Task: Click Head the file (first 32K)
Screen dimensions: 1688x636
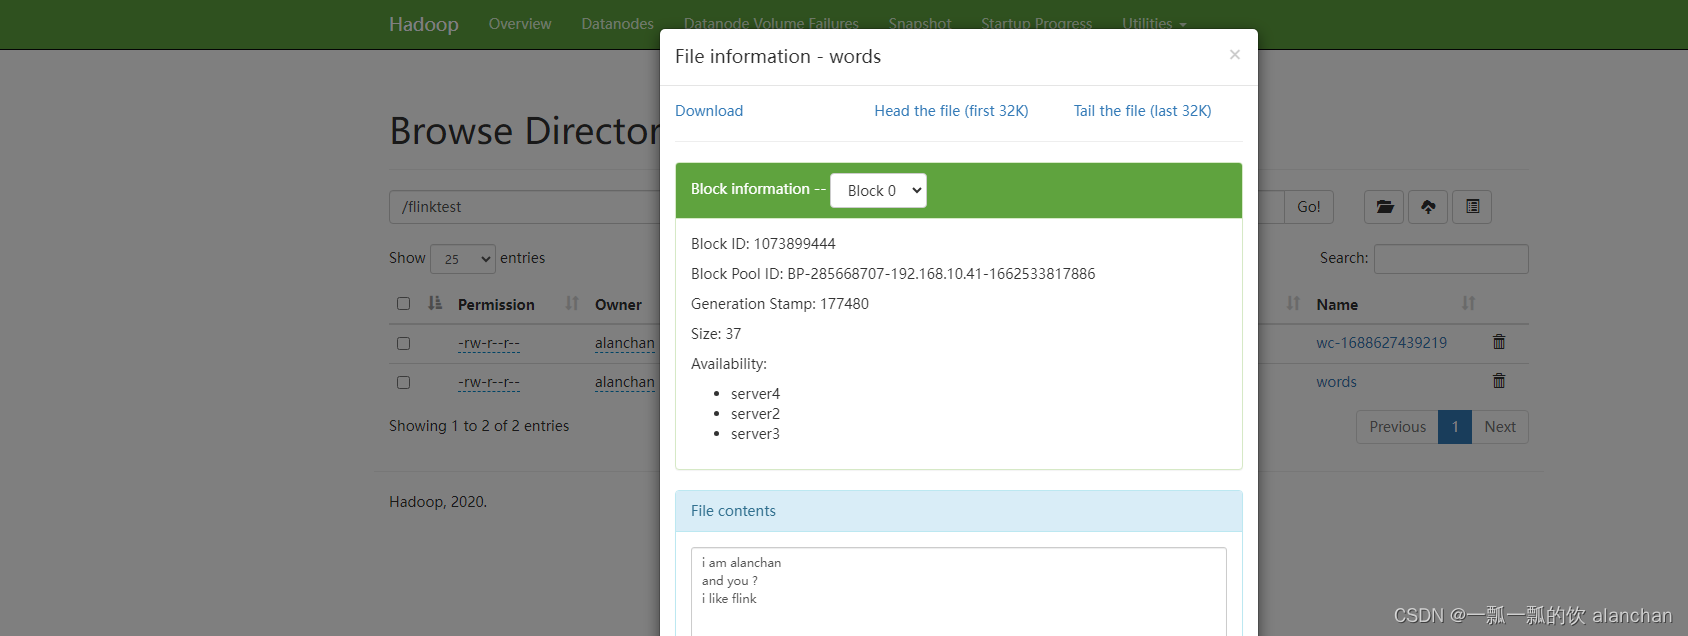Action: point(951,111)
